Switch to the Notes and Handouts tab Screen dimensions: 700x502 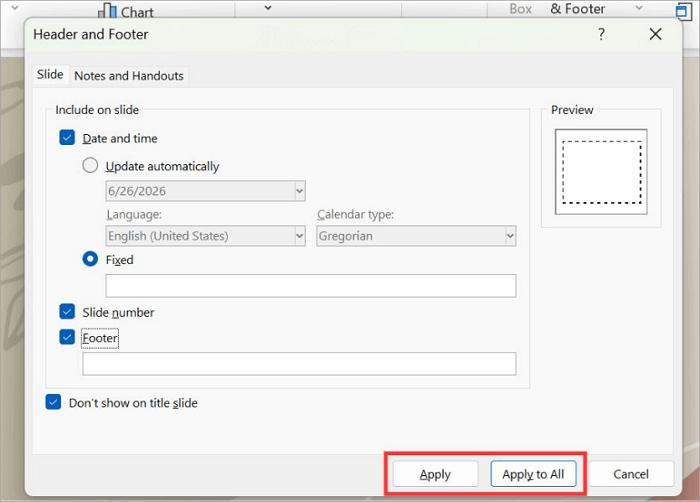pos(129,75)
